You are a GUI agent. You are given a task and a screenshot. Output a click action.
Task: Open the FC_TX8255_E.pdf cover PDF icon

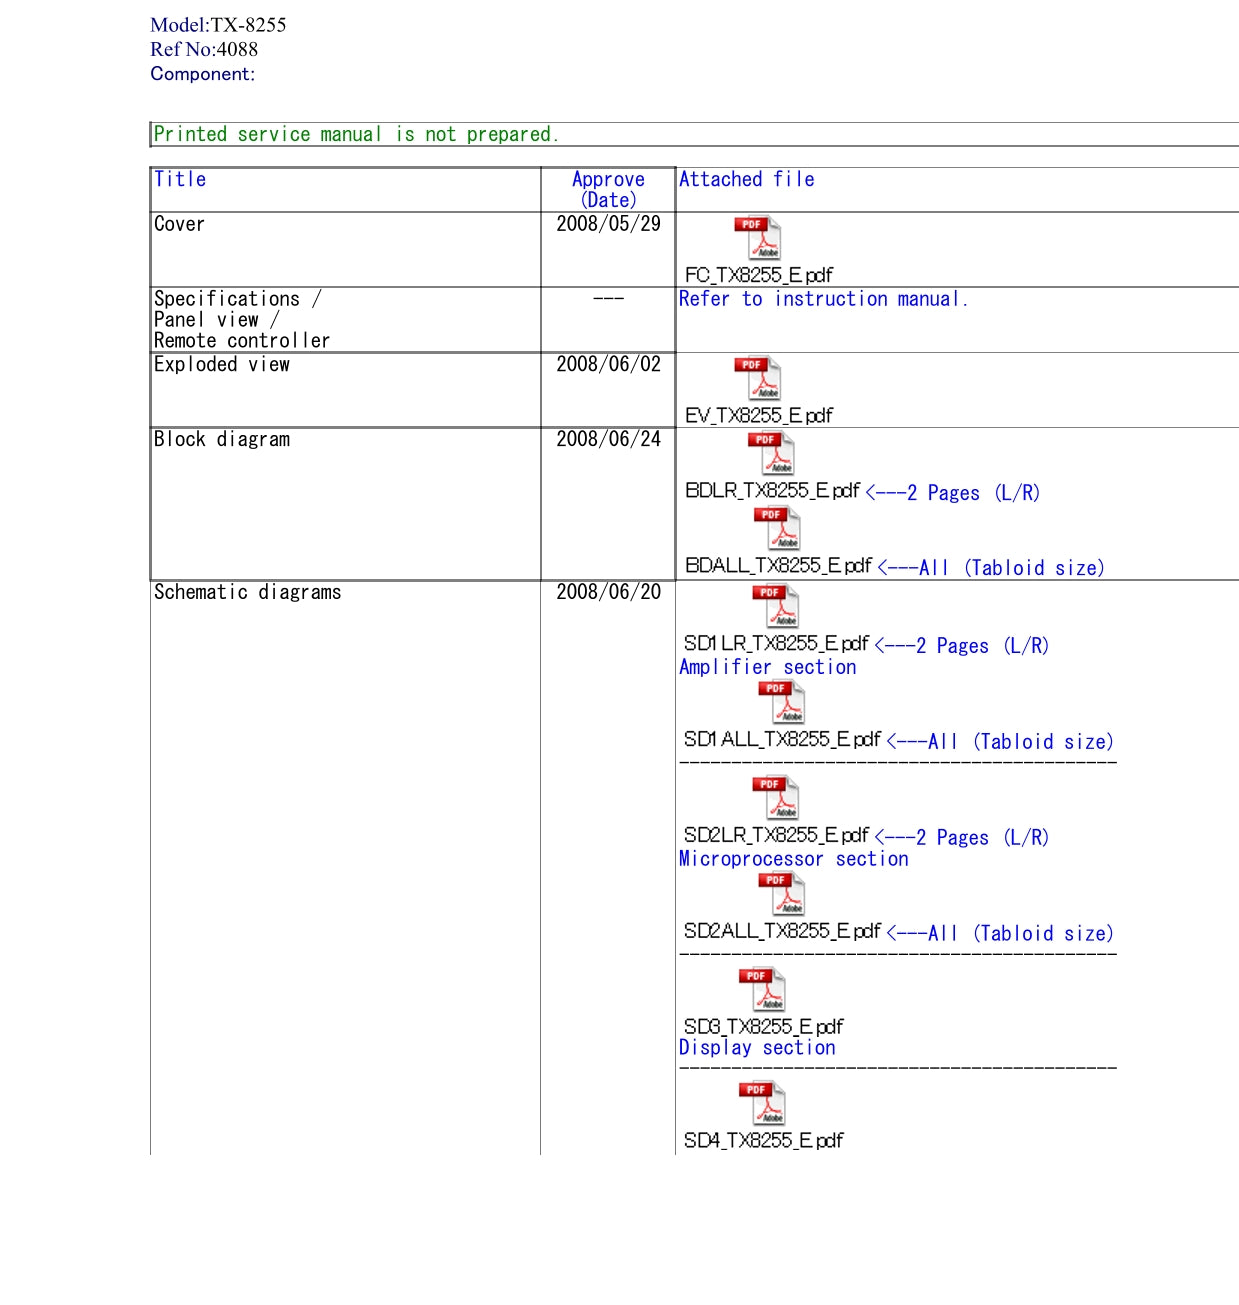pos(758,239)
